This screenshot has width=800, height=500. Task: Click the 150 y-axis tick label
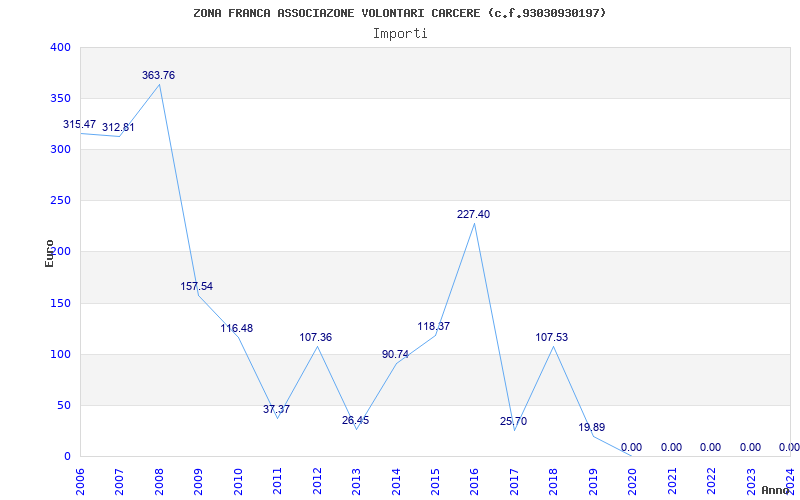[60, 304]
